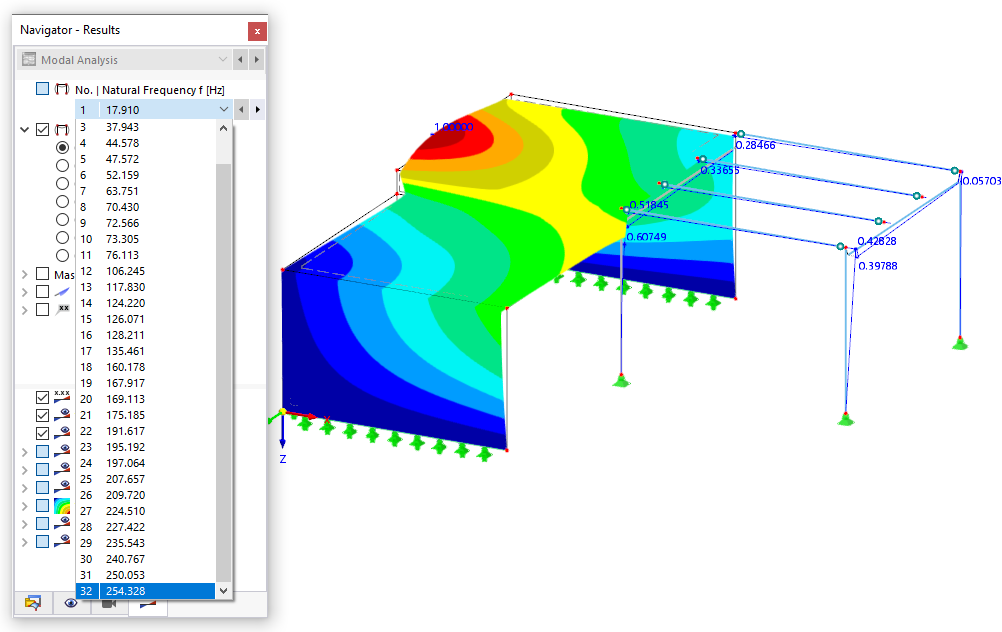Select mode 12 with frequency 106.245

(x=146, y=271)
